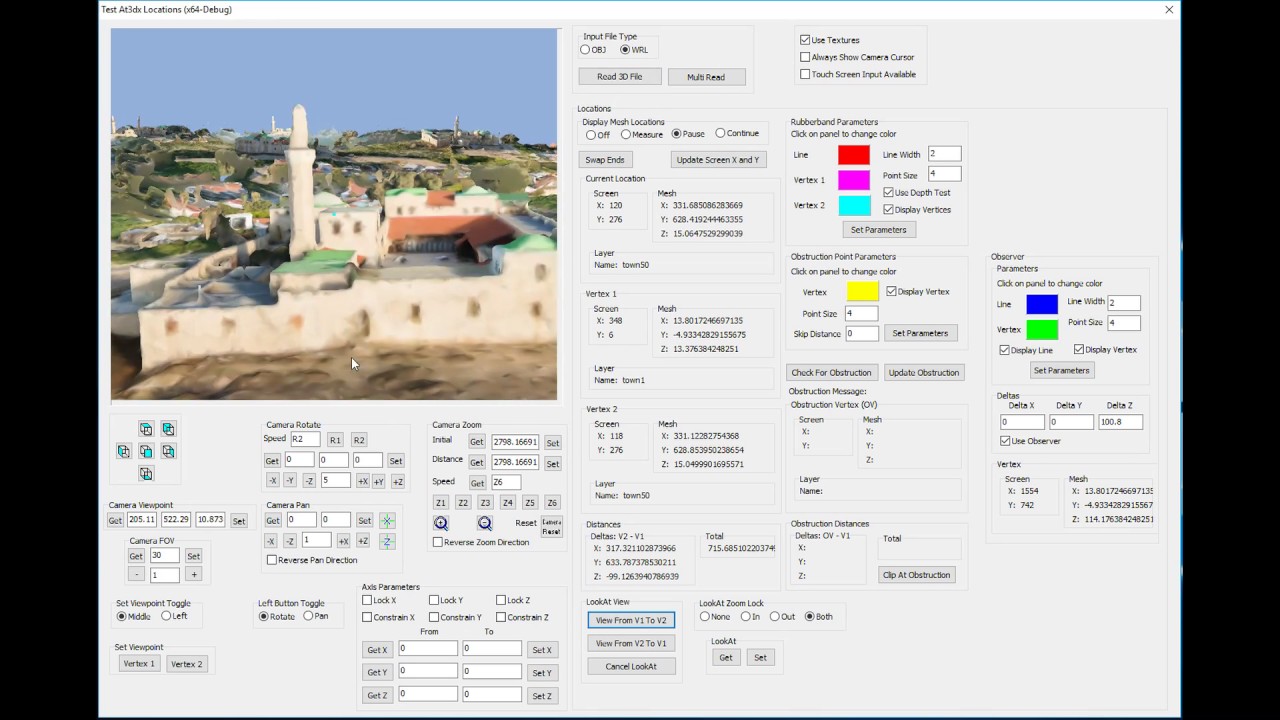The height and width of the screenshot is (720, 1280).
Task: Choose LookAt Zoom Lock None
Action: pyautogui.click(x=705, y=616)
